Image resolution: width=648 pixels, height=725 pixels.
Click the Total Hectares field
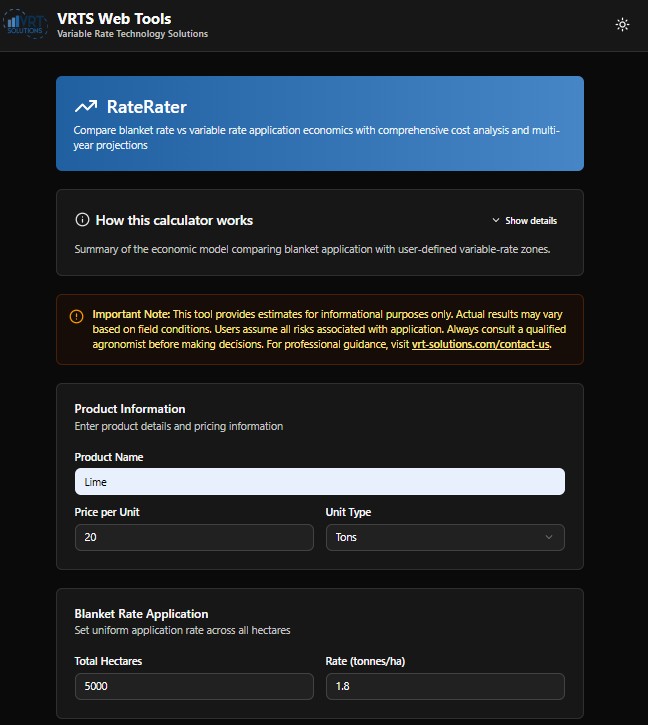pos(194,686)
